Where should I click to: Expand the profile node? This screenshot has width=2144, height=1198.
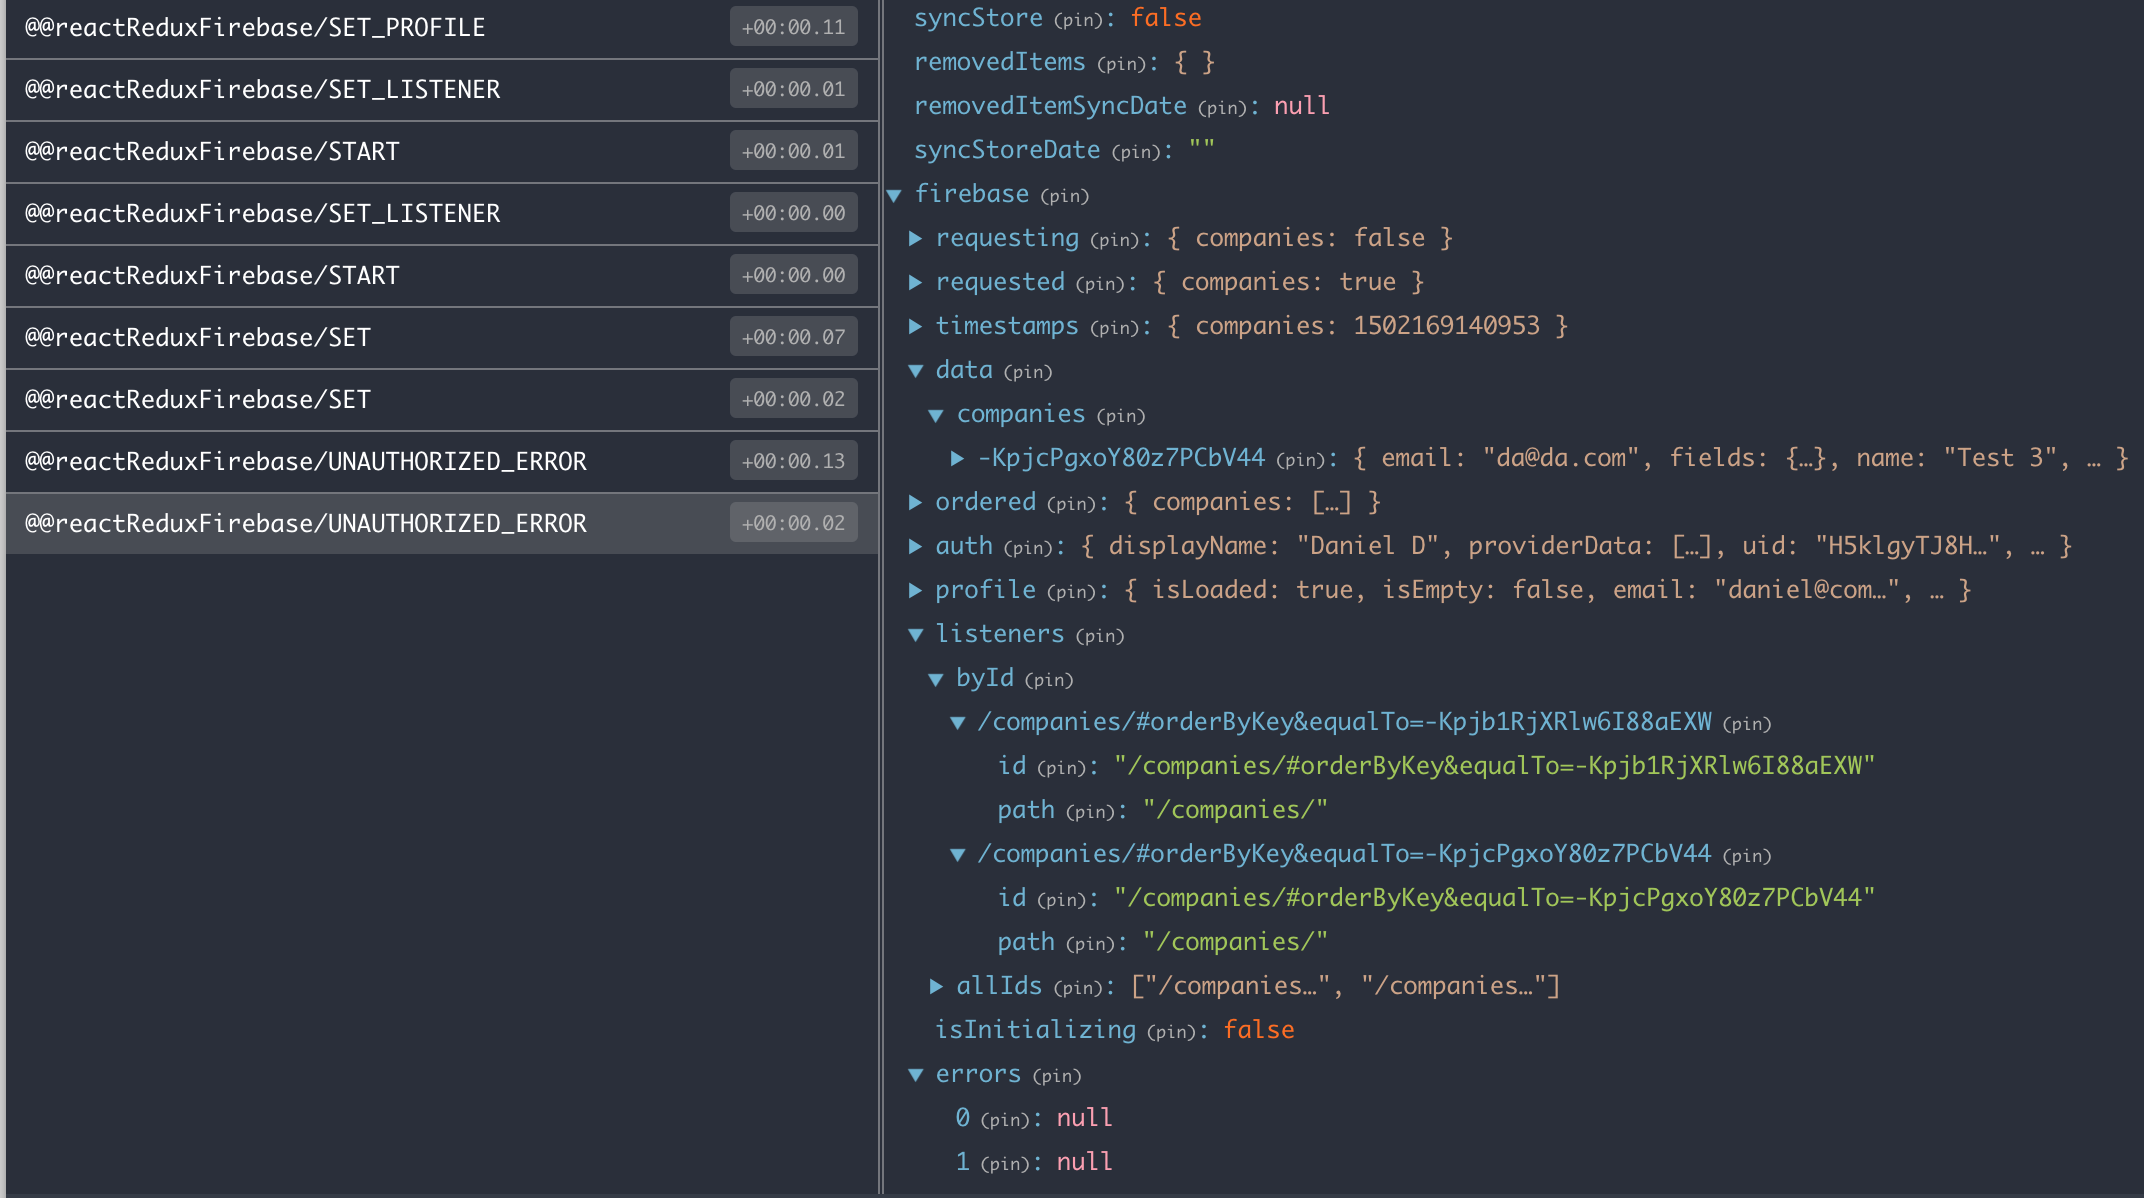coord(915,590)
